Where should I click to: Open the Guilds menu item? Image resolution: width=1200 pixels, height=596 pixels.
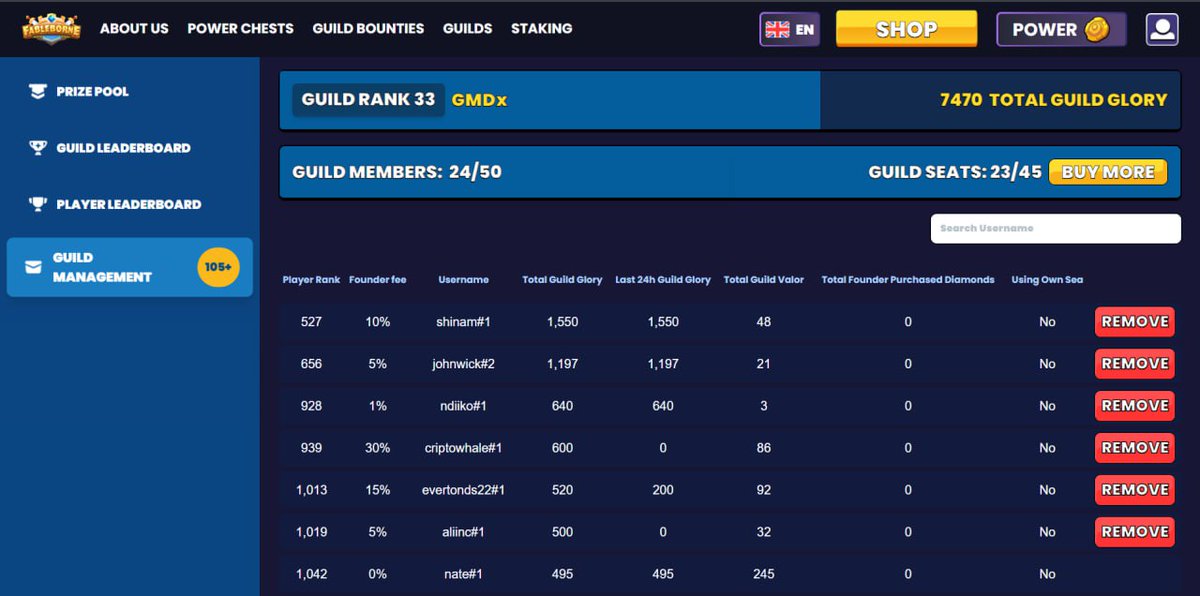coord(467,29)
